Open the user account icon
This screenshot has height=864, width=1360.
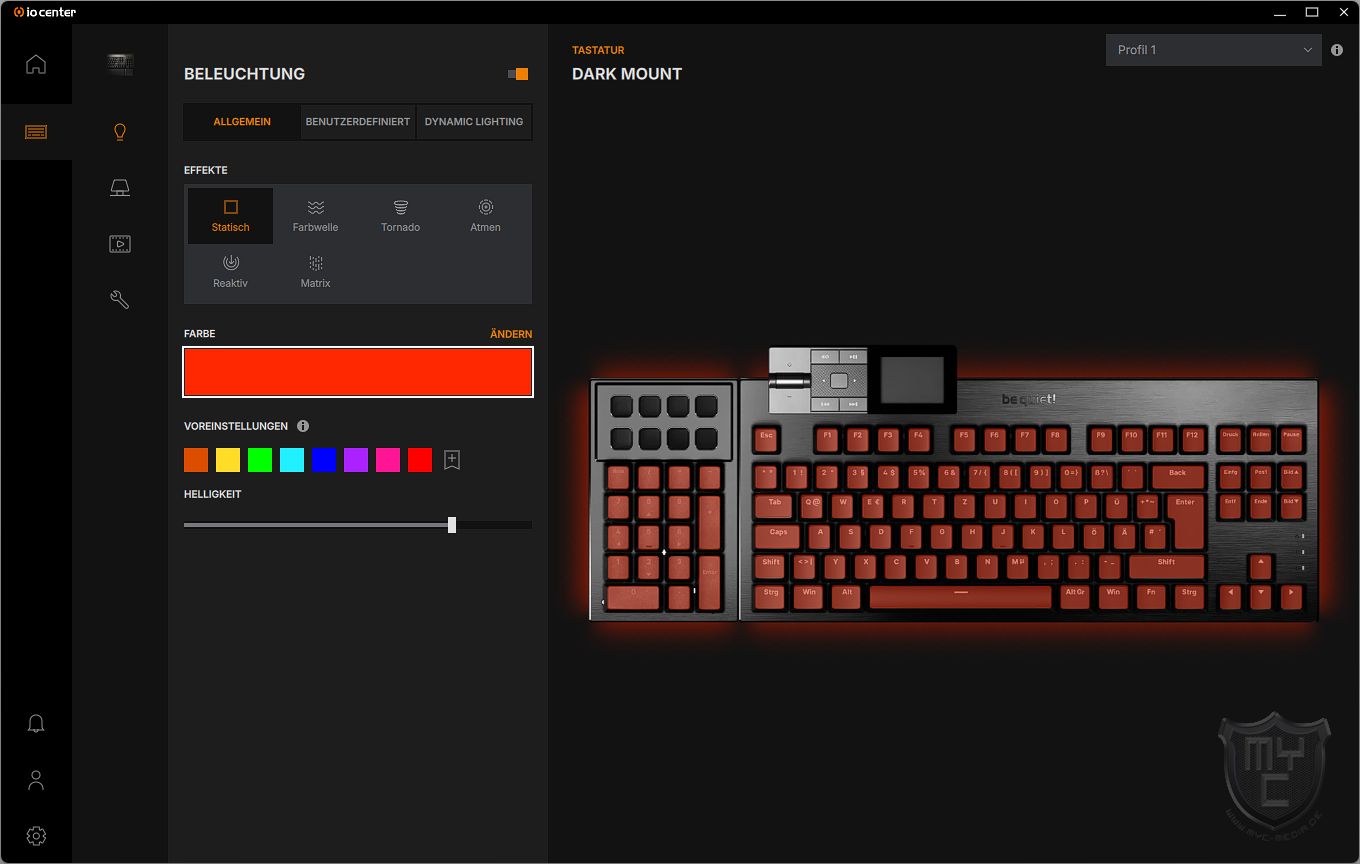coord(36,780)
